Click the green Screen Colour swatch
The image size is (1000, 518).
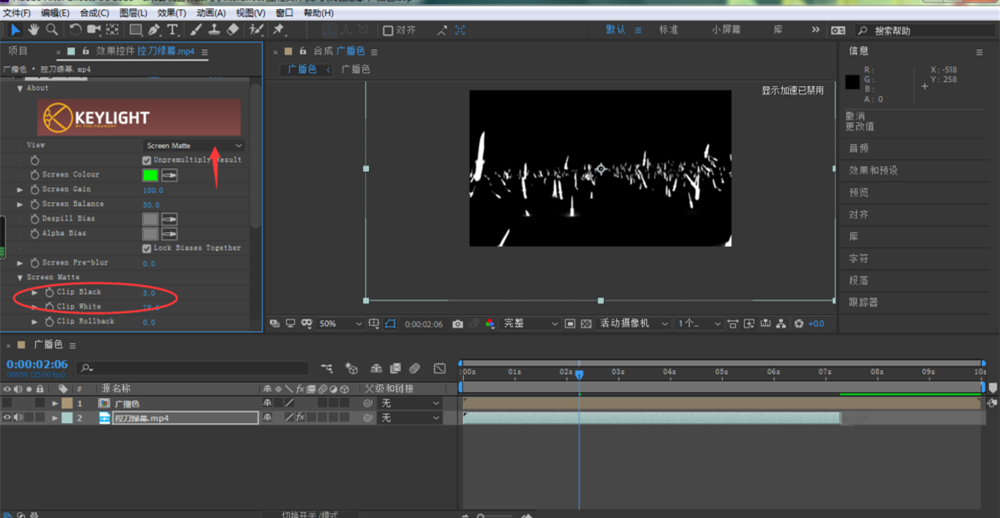click(150, 175)
